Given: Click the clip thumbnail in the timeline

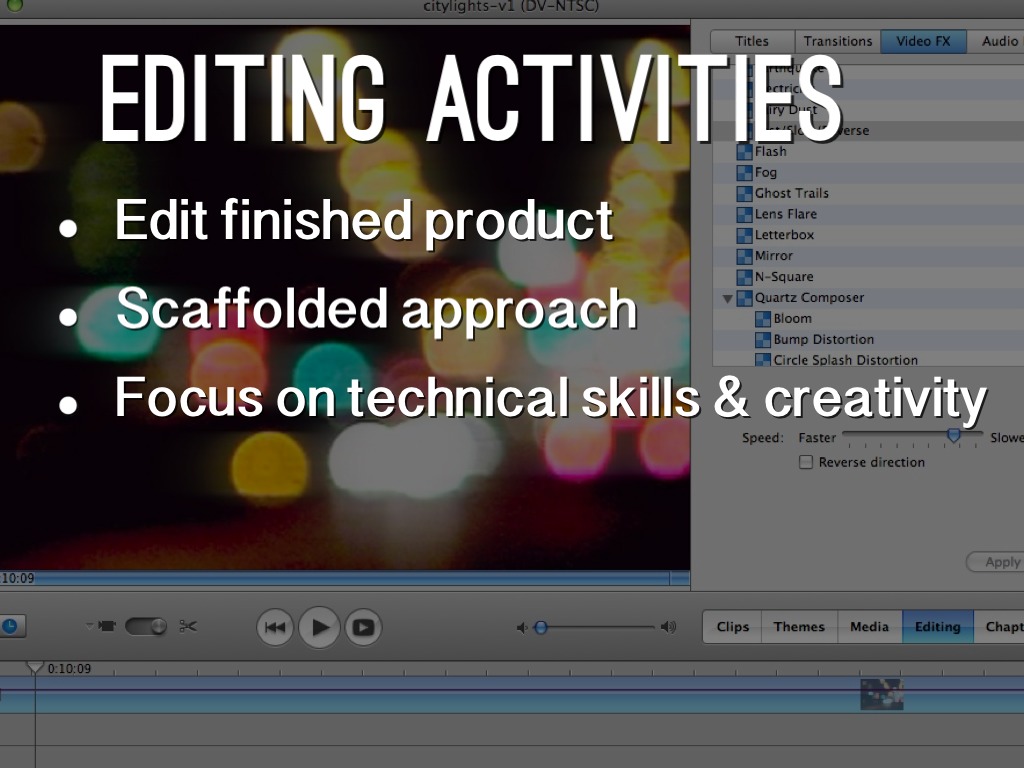Looking at the screenshot, I should pos(881,694).
